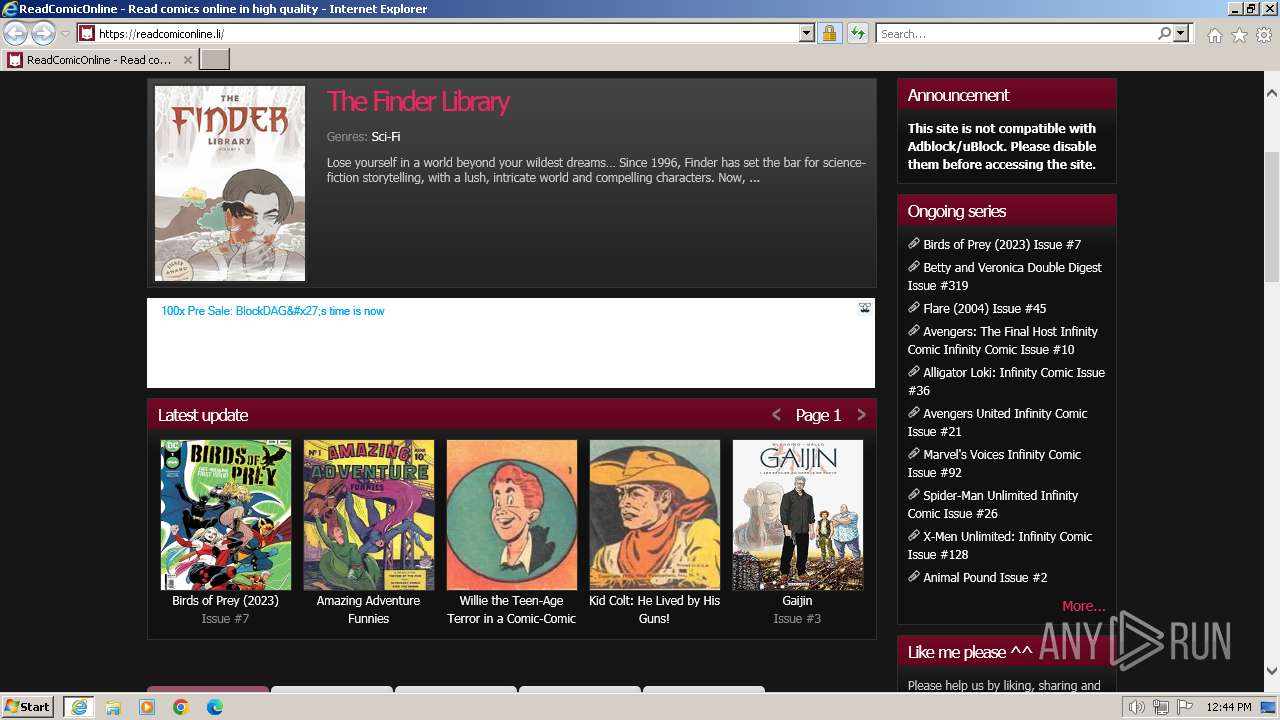Click the vertical scrollbar thumb

pos(1272,217)
